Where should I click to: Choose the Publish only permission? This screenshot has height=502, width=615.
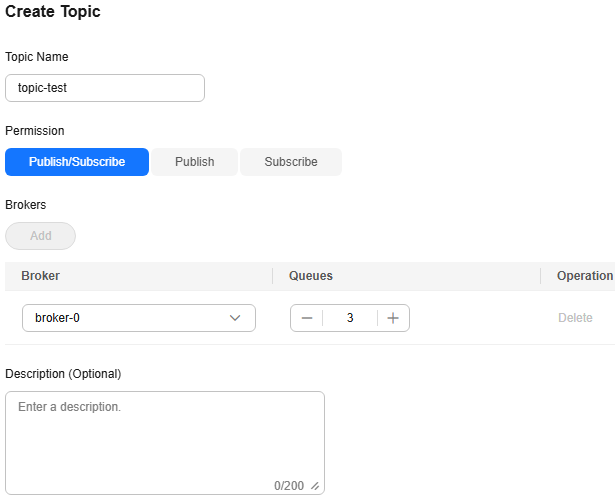tap(195, 162)
